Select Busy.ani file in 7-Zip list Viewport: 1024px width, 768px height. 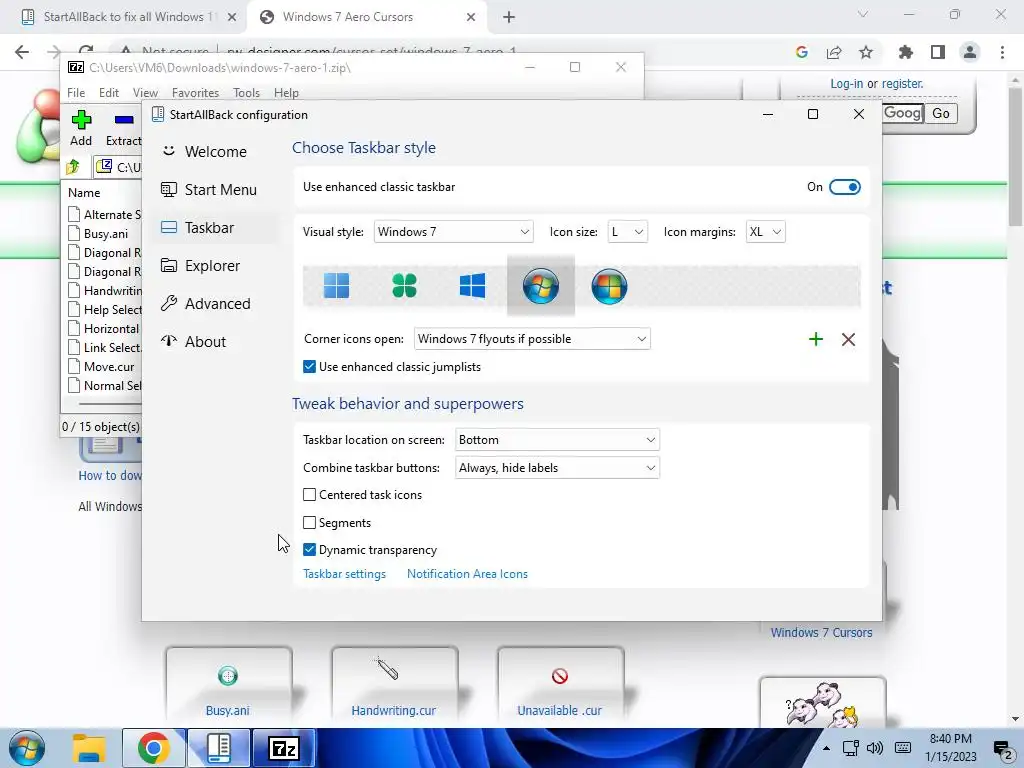click(105, 234)
